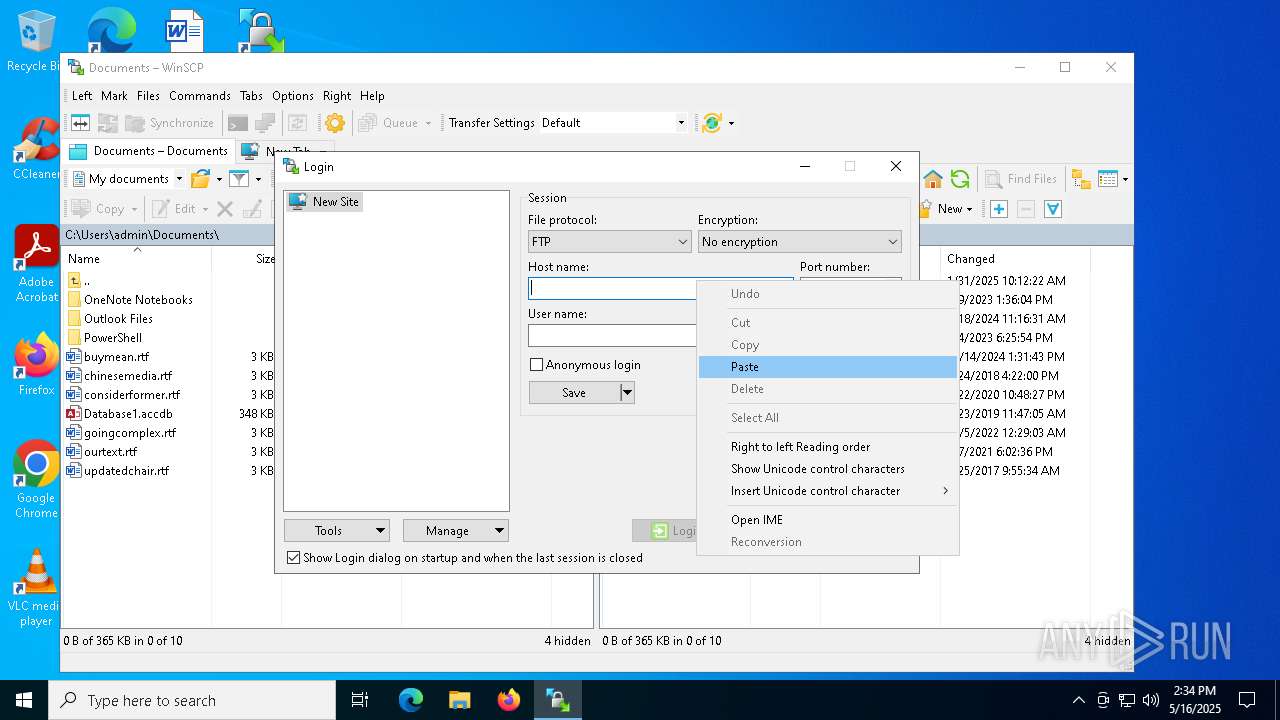This screenshot has width=1280, height=720.
Task: Click the Delete X icon in the left panel toolbar
Action: click(x=225, y=209)
